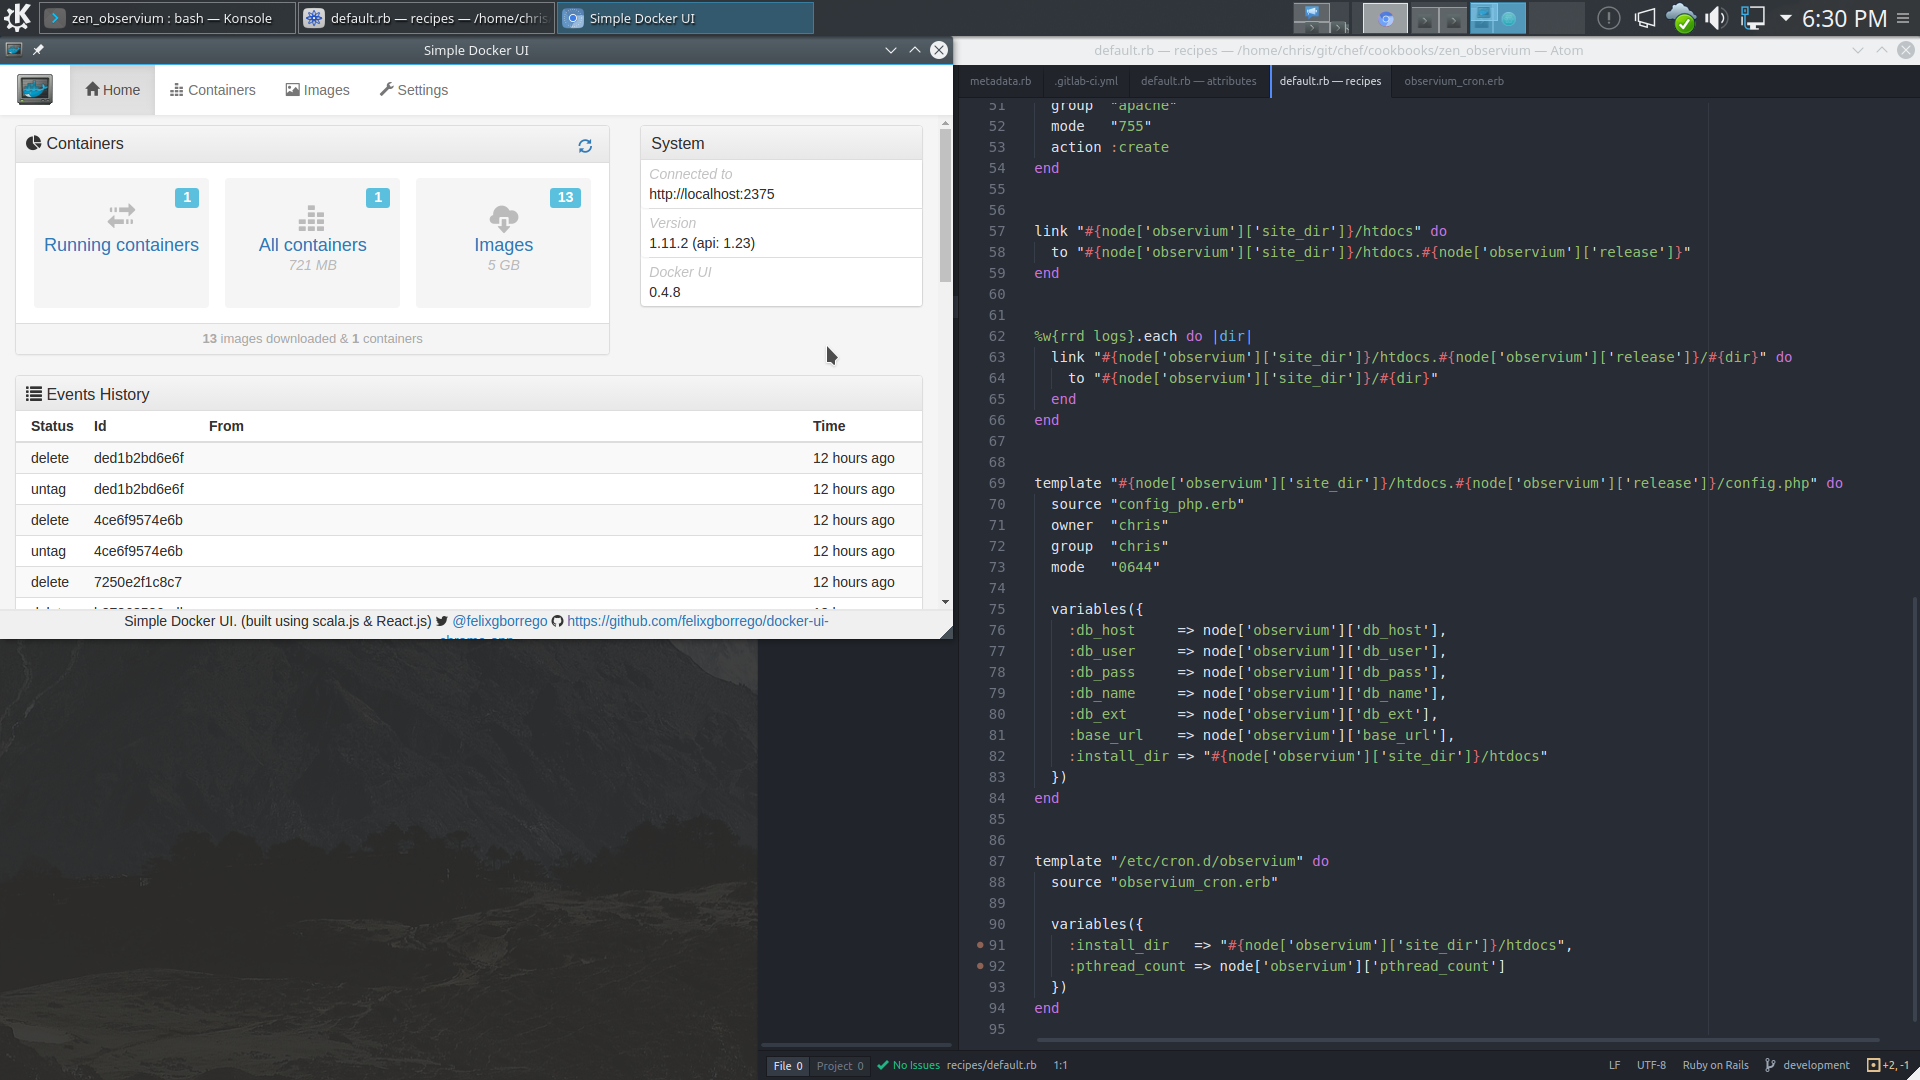
Task: Switch to the Atom default.rb taskbar entry
Action: coord(427,18)
